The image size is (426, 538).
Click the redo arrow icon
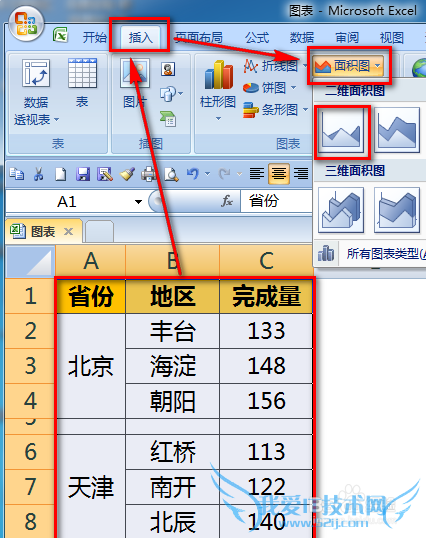pos(224,174)
